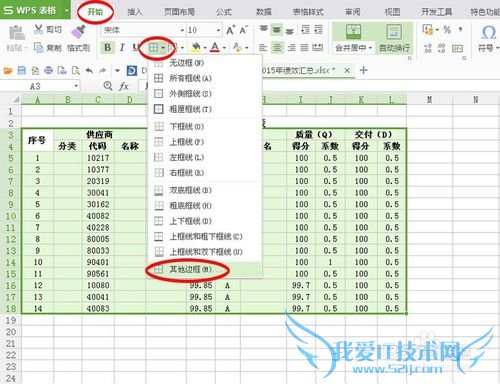Click the undo arrow icon

pyautogui.click(x=89, y=70)
